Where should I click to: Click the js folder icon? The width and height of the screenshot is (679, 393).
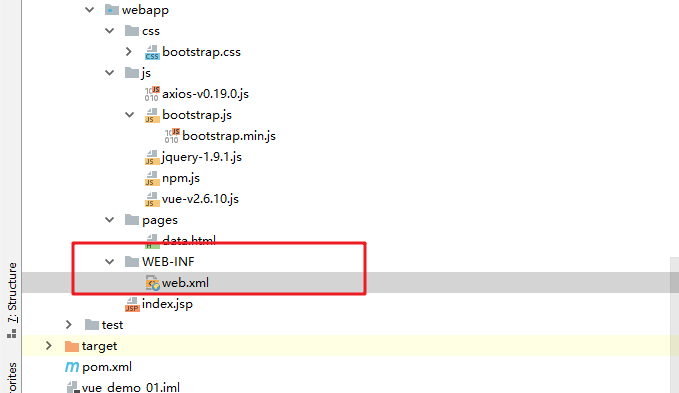tap(132, 72)
